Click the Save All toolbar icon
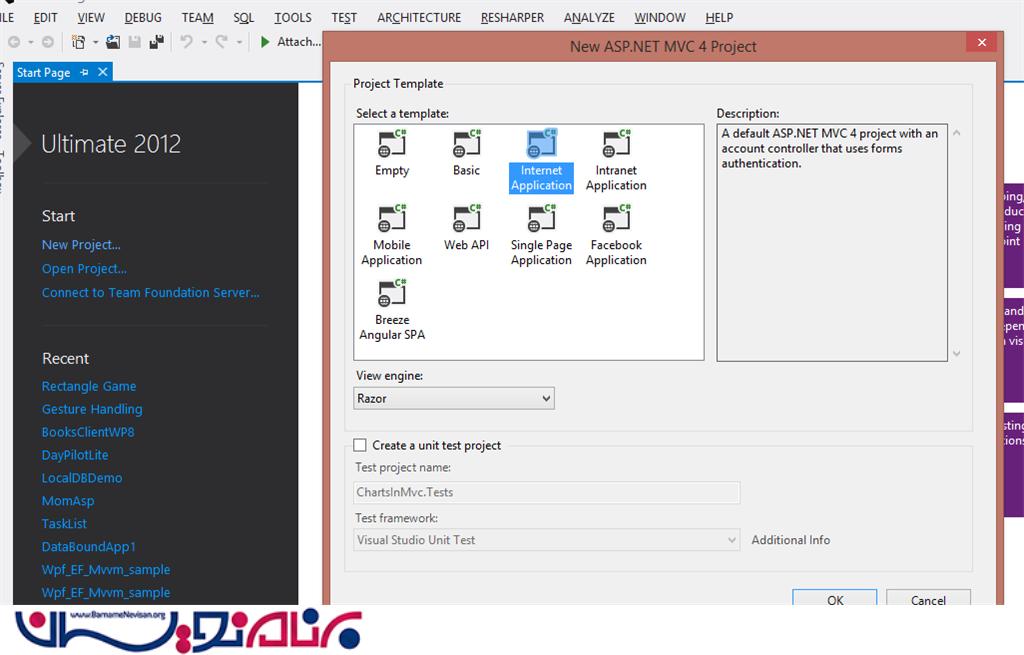The width and height of the screenshot is (1024, 655). (x=156, y=42)
